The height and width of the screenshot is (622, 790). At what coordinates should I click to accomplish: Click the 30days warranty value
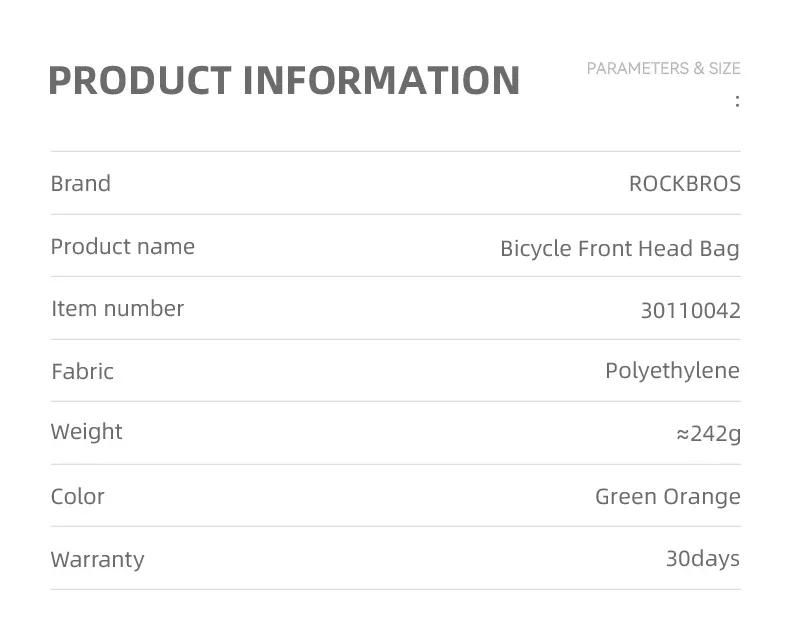point(703,558)
